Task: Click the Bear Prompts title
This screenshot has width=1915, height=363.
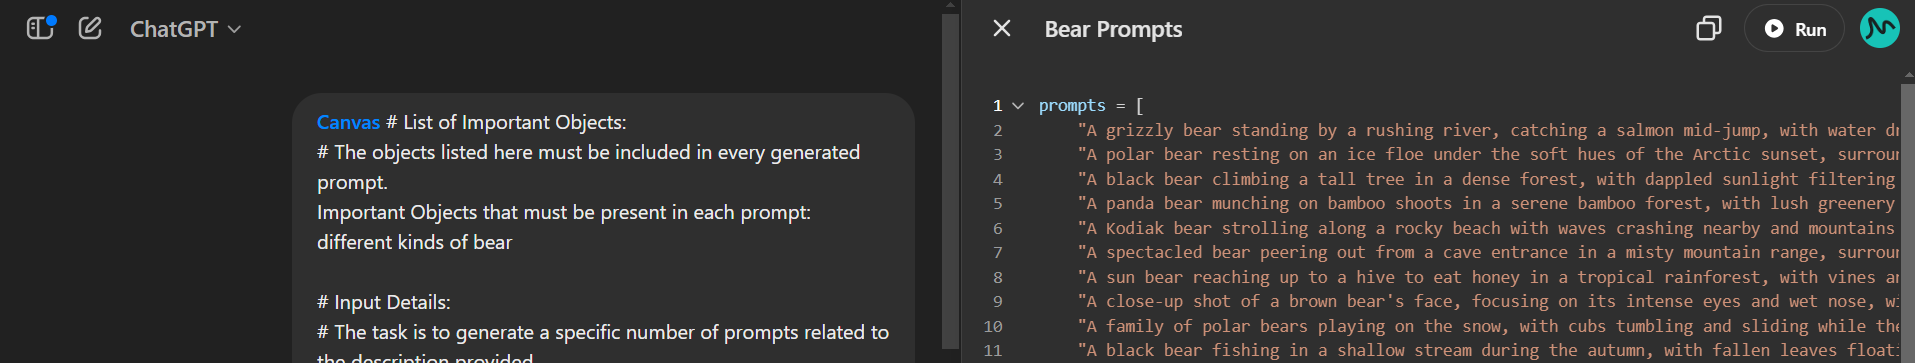Action: coord(1113,29)
